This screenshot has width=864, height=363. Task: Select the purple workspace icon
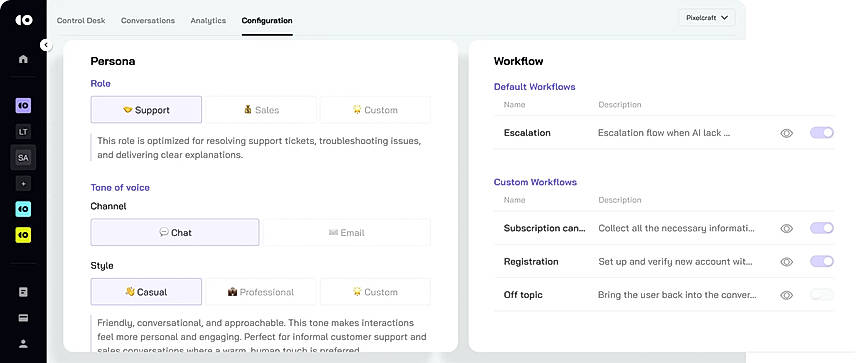pyautogui.click(x=23, y=105)
